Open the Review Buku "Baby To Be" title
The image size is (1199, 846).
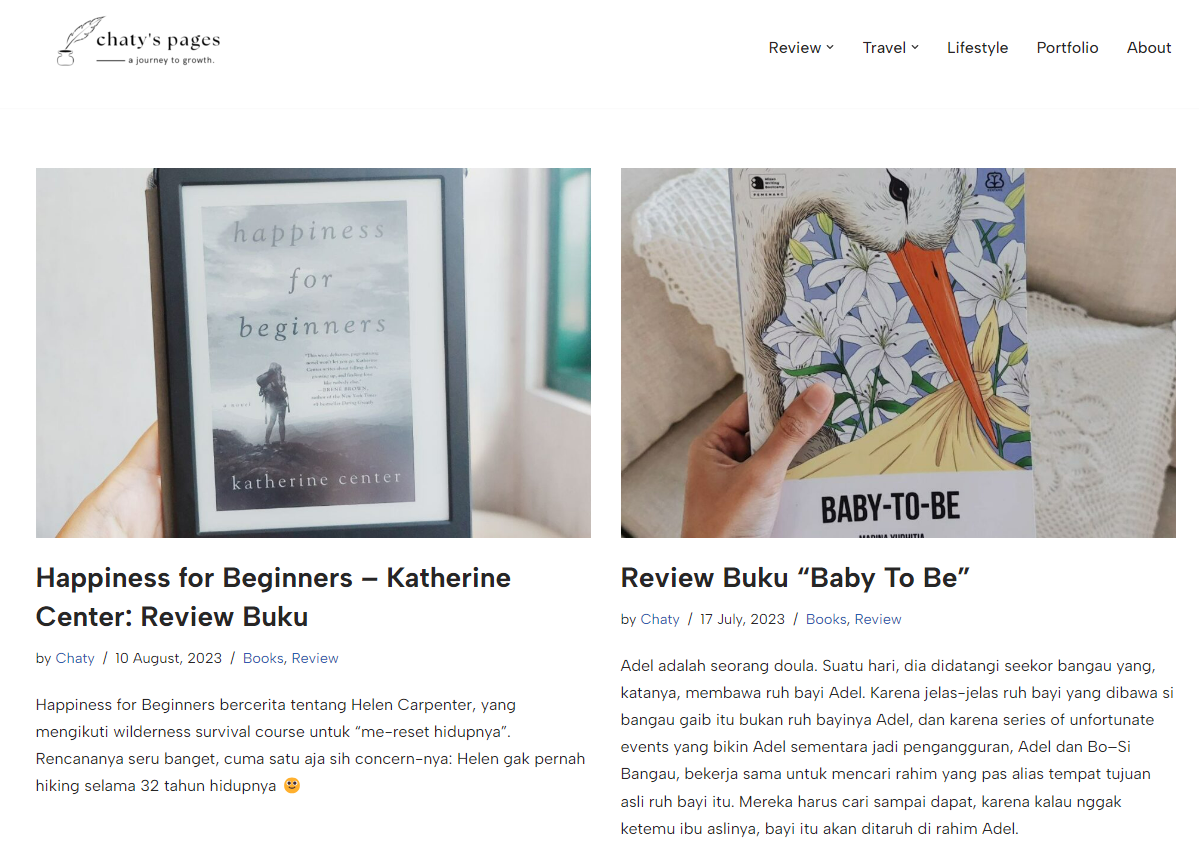pyautogui.click(x=794, y=578)
